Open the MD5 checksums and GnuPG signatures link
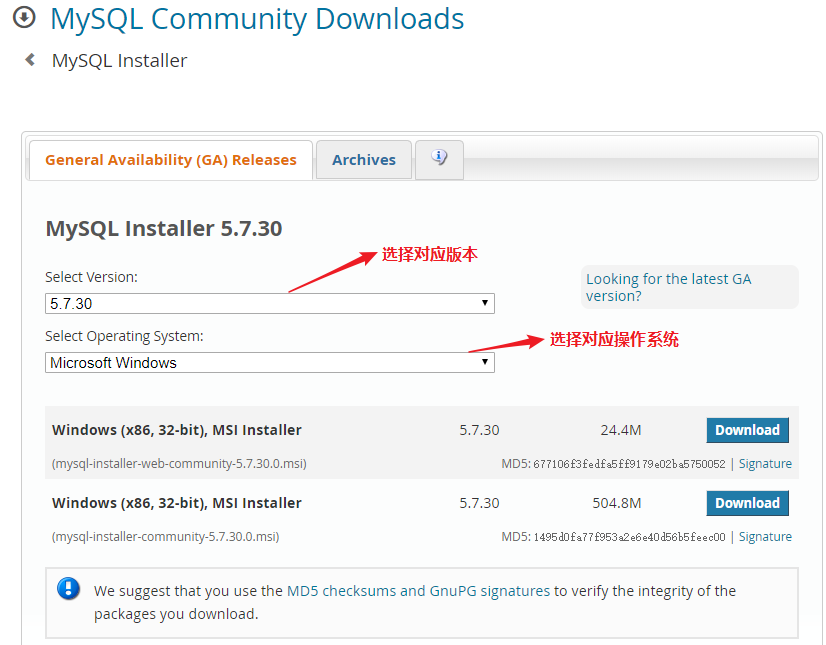 point(418,591)
